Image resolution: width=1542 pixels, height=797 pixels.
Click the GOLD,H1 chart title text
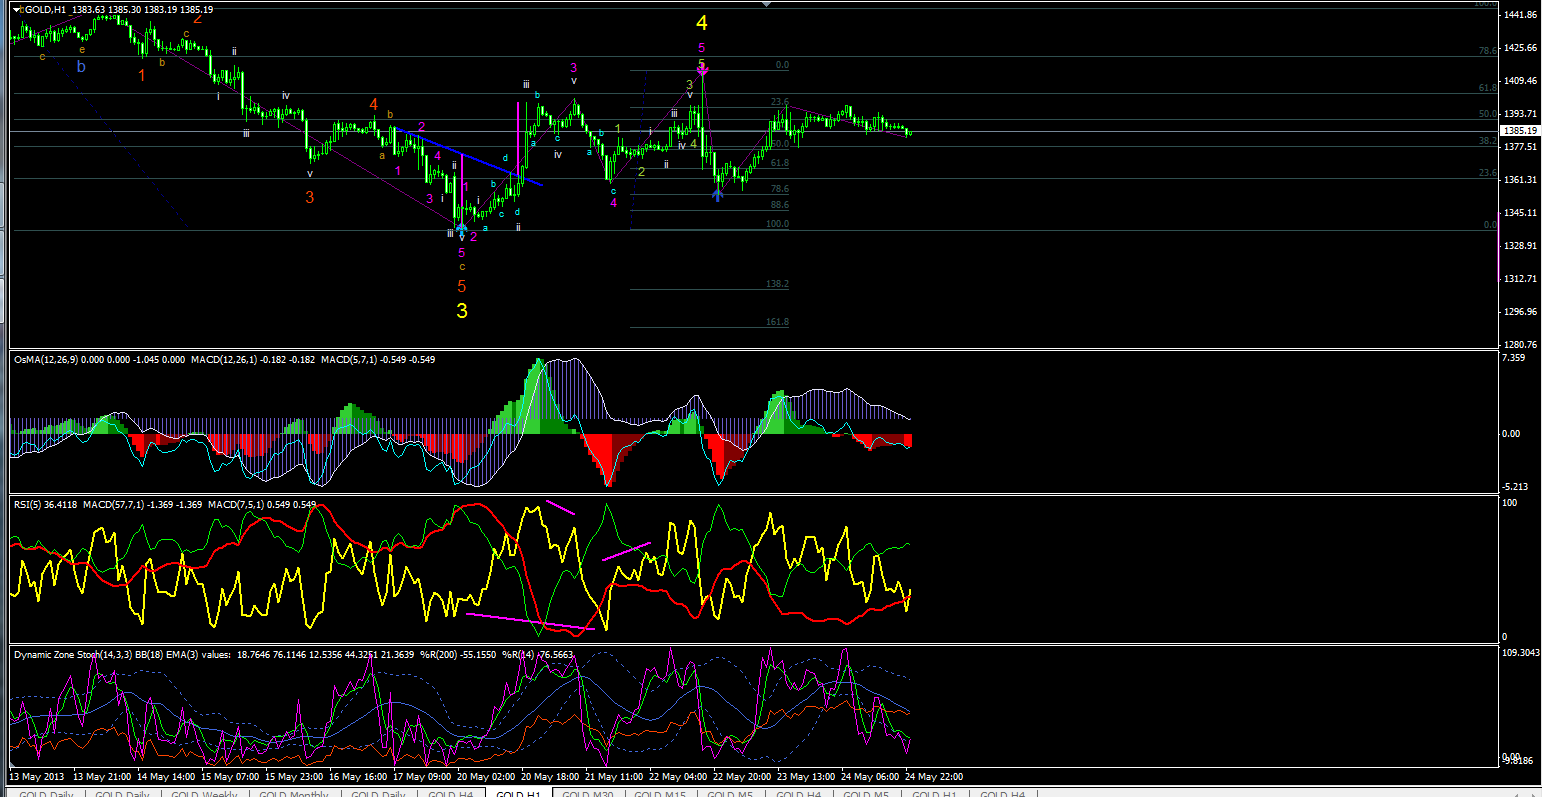(x=46, y=9)
